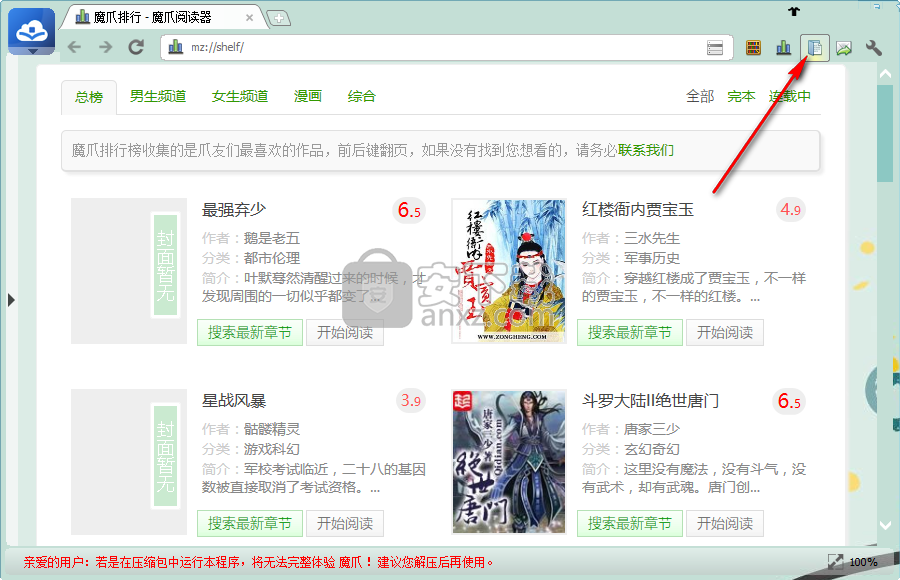Click the scroll down arrow
This screenshot has height=580, width=900.
[x=885, y=525]
